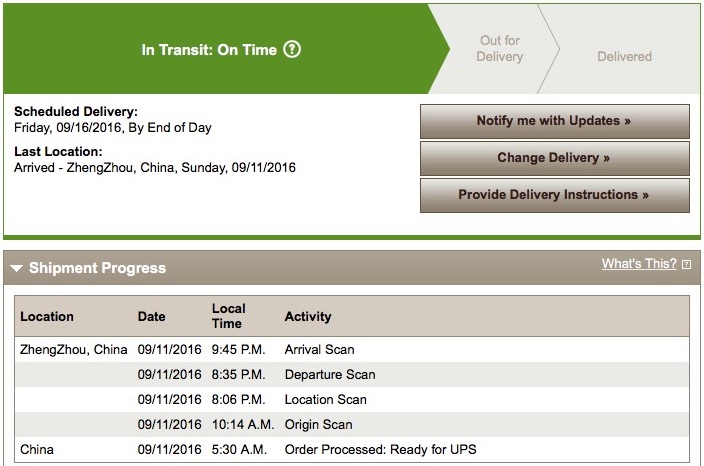The width and height of the screenshot is (704, 466).
Task: Select the Origin Scan row
Action: pyautogui.click(x=352, y=425)
